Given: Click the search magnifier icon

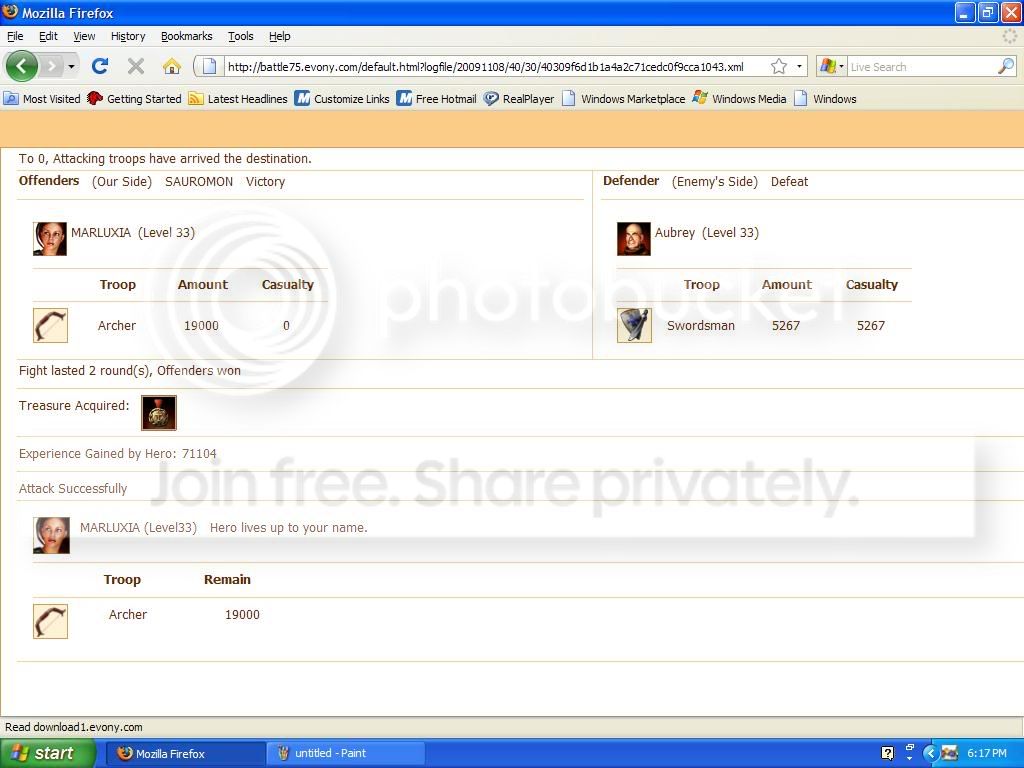Looking at the screenshot, I should click(x=1005, y=67).
